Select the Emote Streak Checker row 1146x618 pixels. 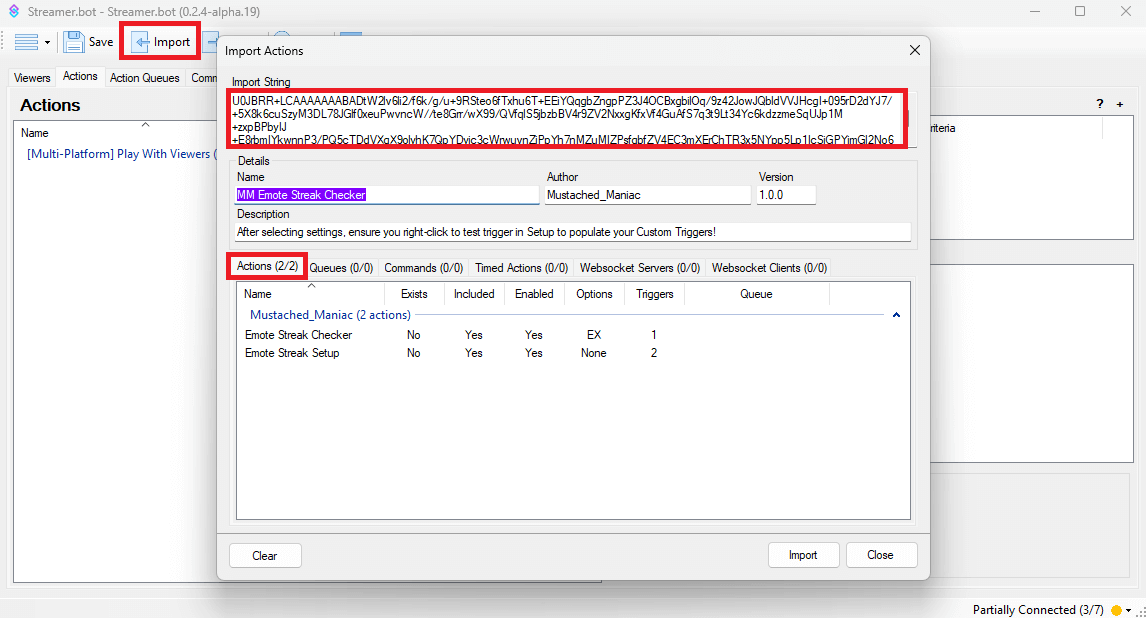click(x=298, y=335)
